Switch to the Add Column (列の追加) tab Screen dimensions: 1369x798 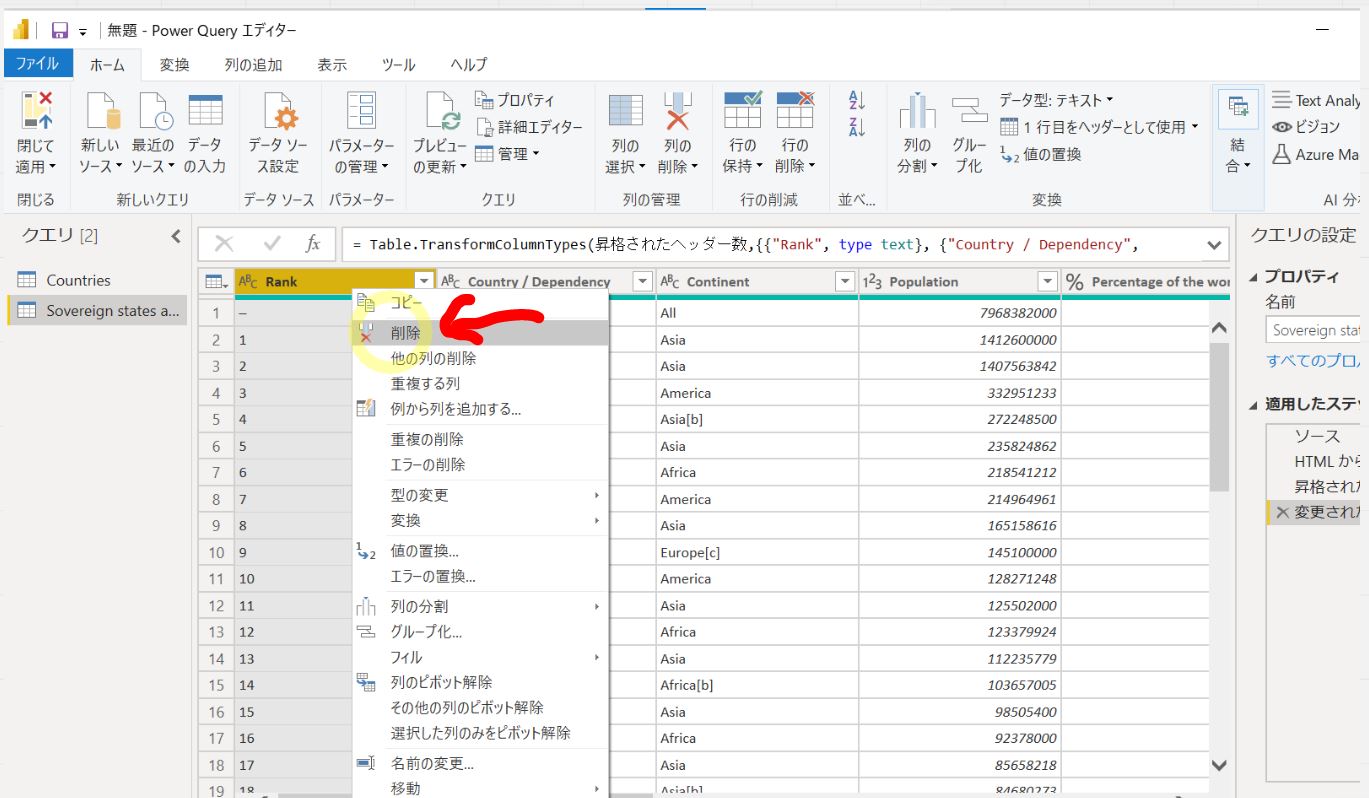pos(253,64)
